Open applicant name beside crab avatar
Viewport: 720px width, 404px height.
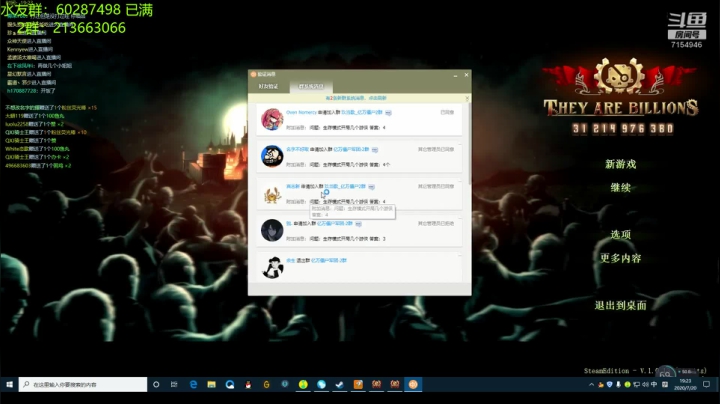(292, 187)
